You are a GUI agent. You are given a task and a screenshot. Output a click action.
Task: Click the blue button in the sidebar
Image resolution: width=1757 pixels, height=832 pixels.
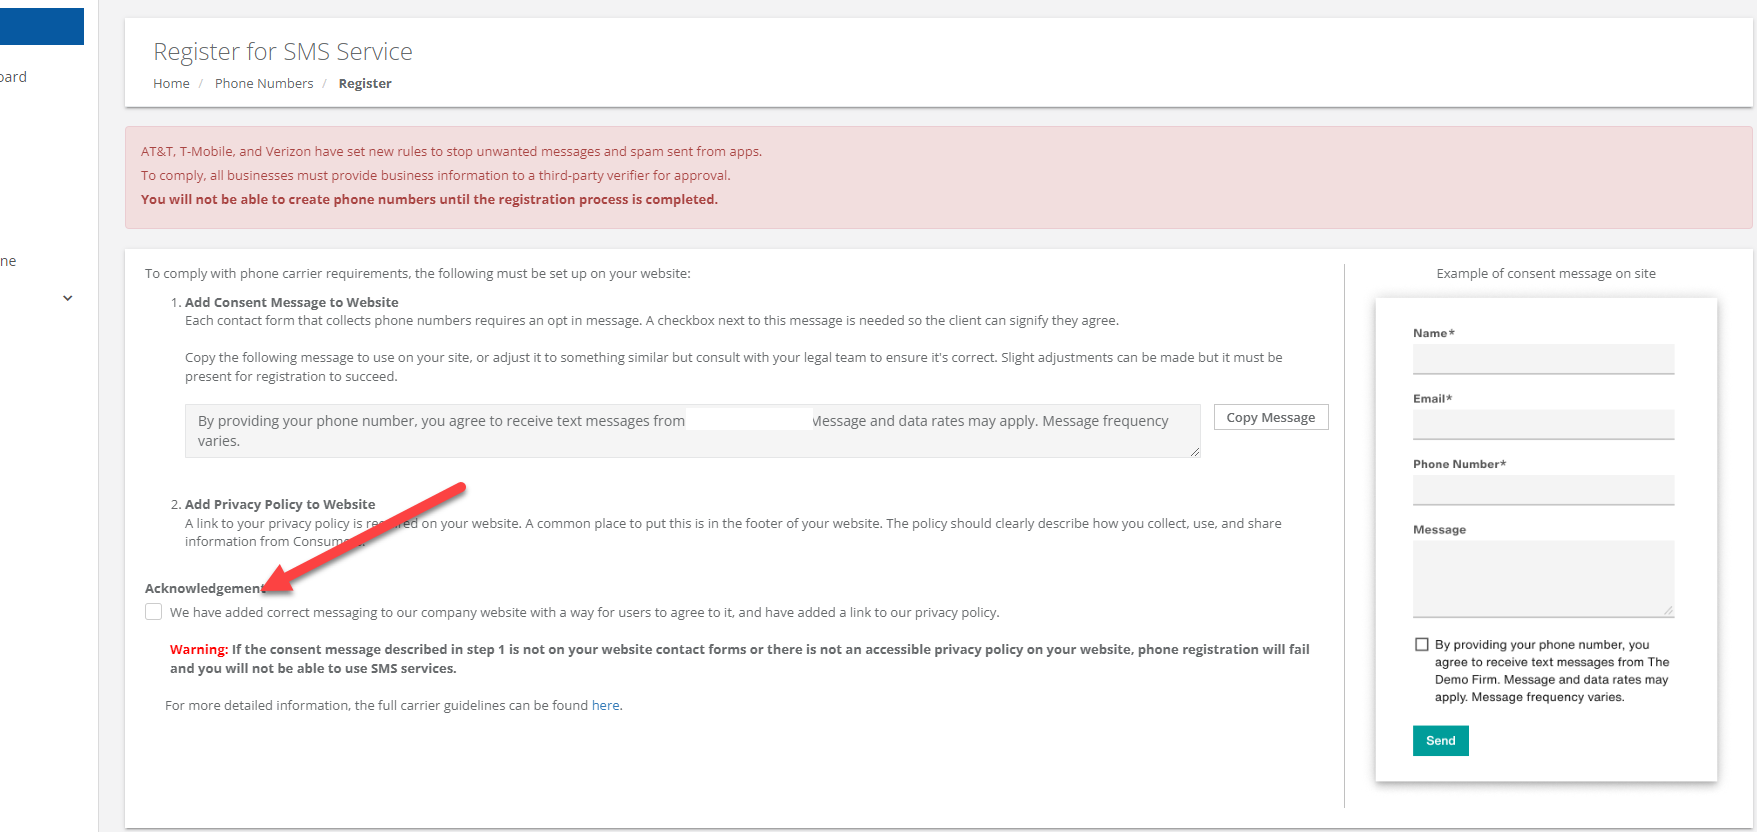(41, 27)
